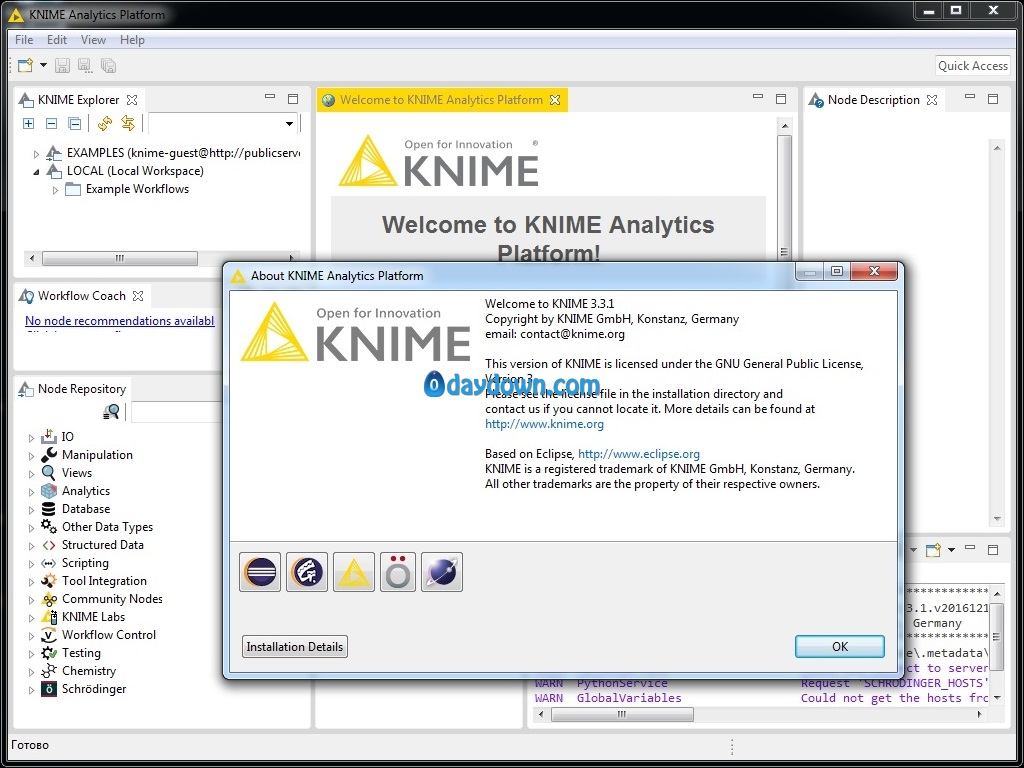Close the Node Description tab
1024x768 pixels.
tap(932, 100)
